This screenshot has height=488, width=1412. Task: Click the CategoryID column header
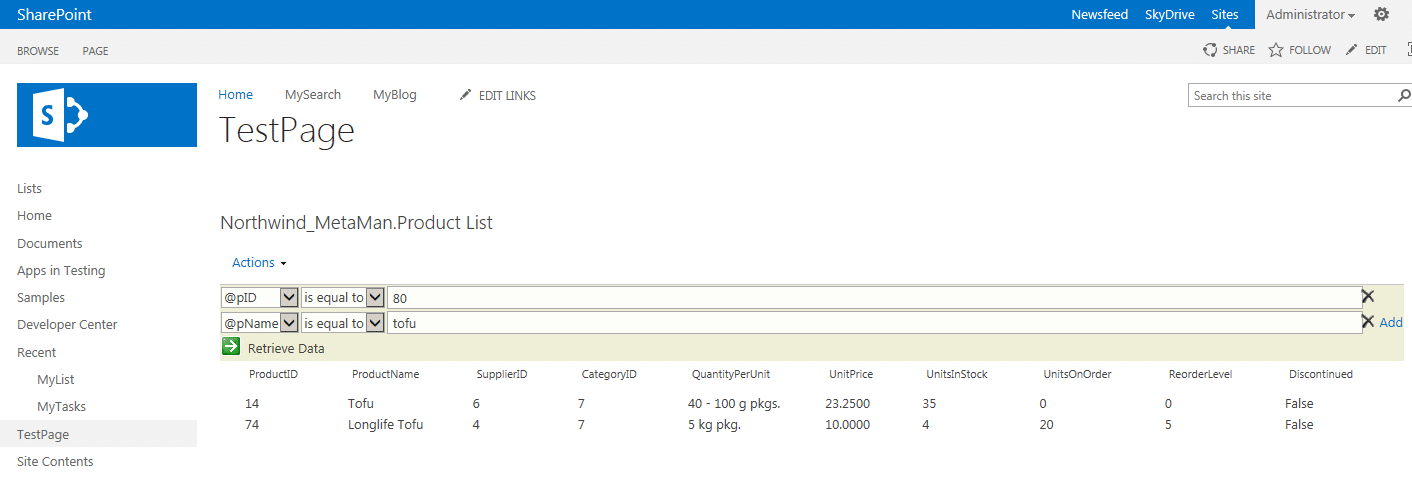coord(609,374)
